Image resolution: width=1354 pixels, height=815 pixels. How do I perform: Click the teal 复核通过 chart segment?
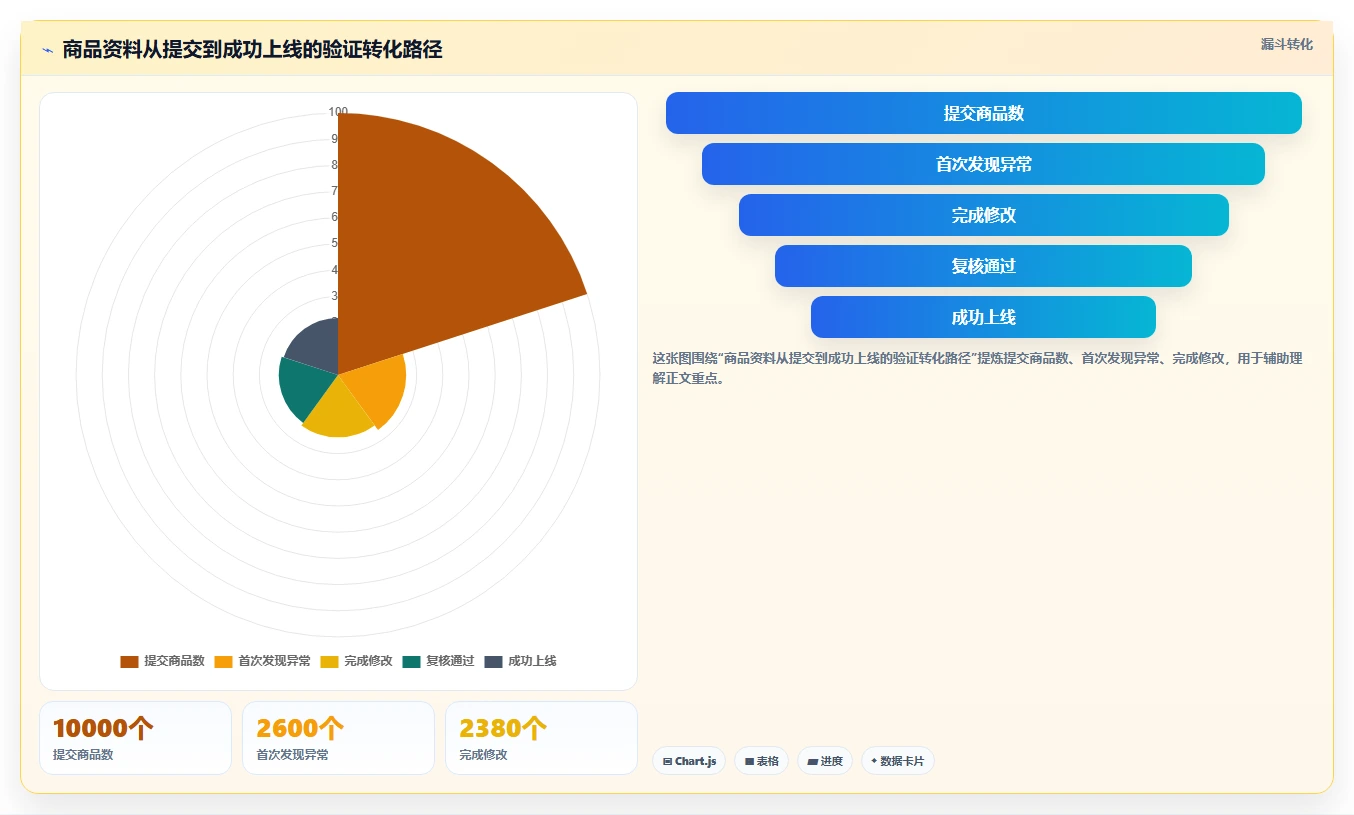pyautogui.click(x=304, y=386)
